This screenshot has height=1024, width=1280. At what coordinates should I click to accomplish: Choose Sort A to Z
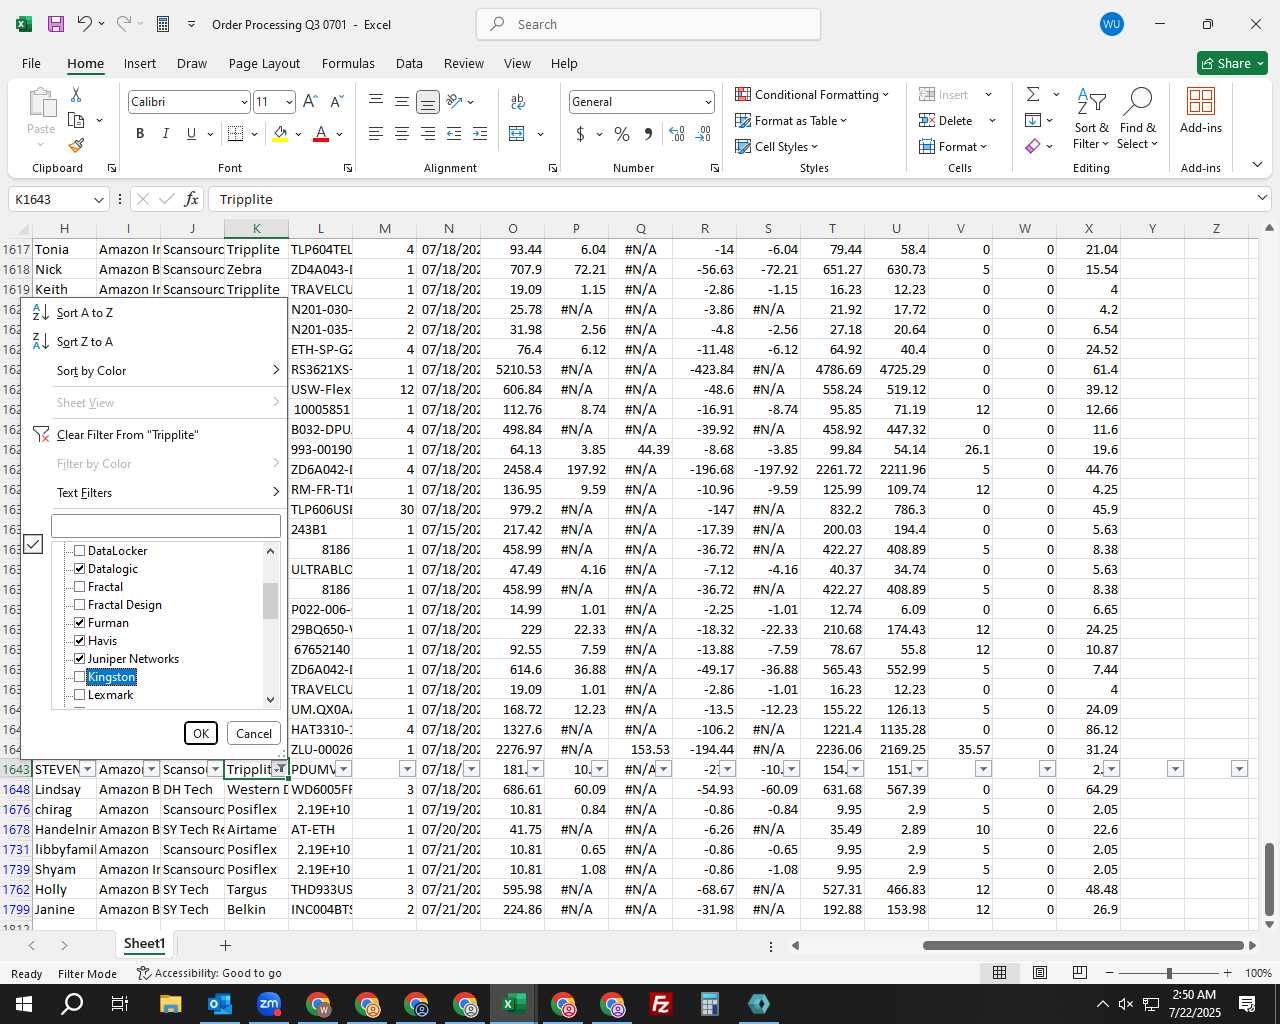pos(155,313)
